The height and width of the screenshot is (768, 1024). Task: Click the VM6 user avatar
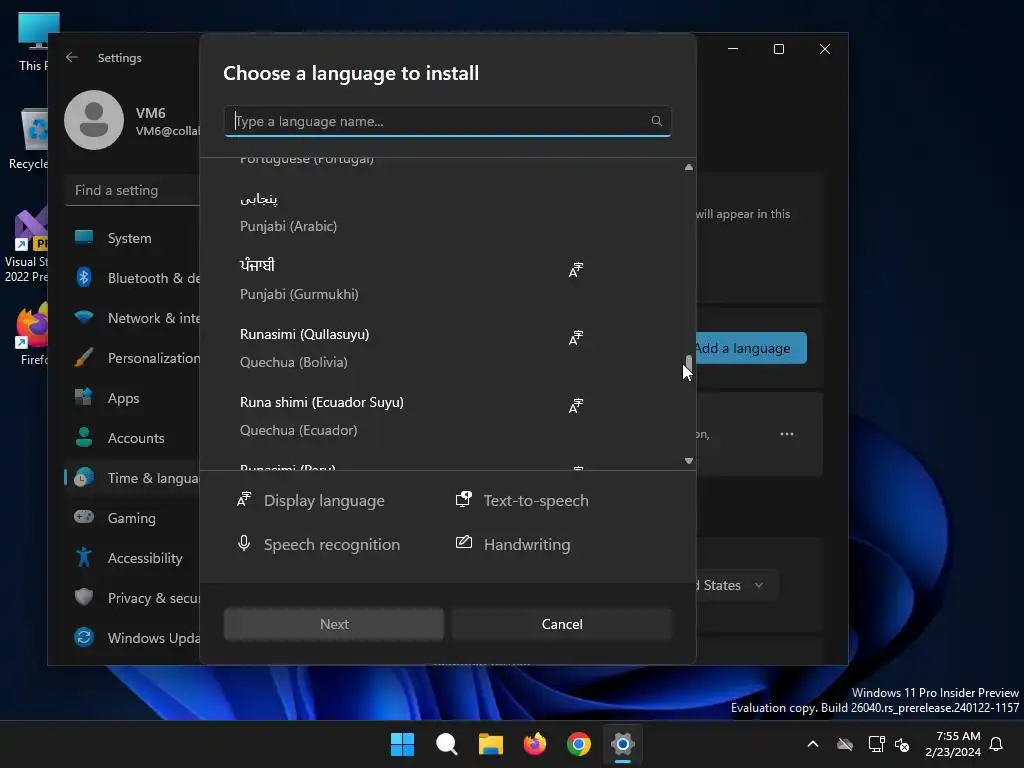click(x=94, y=120)
